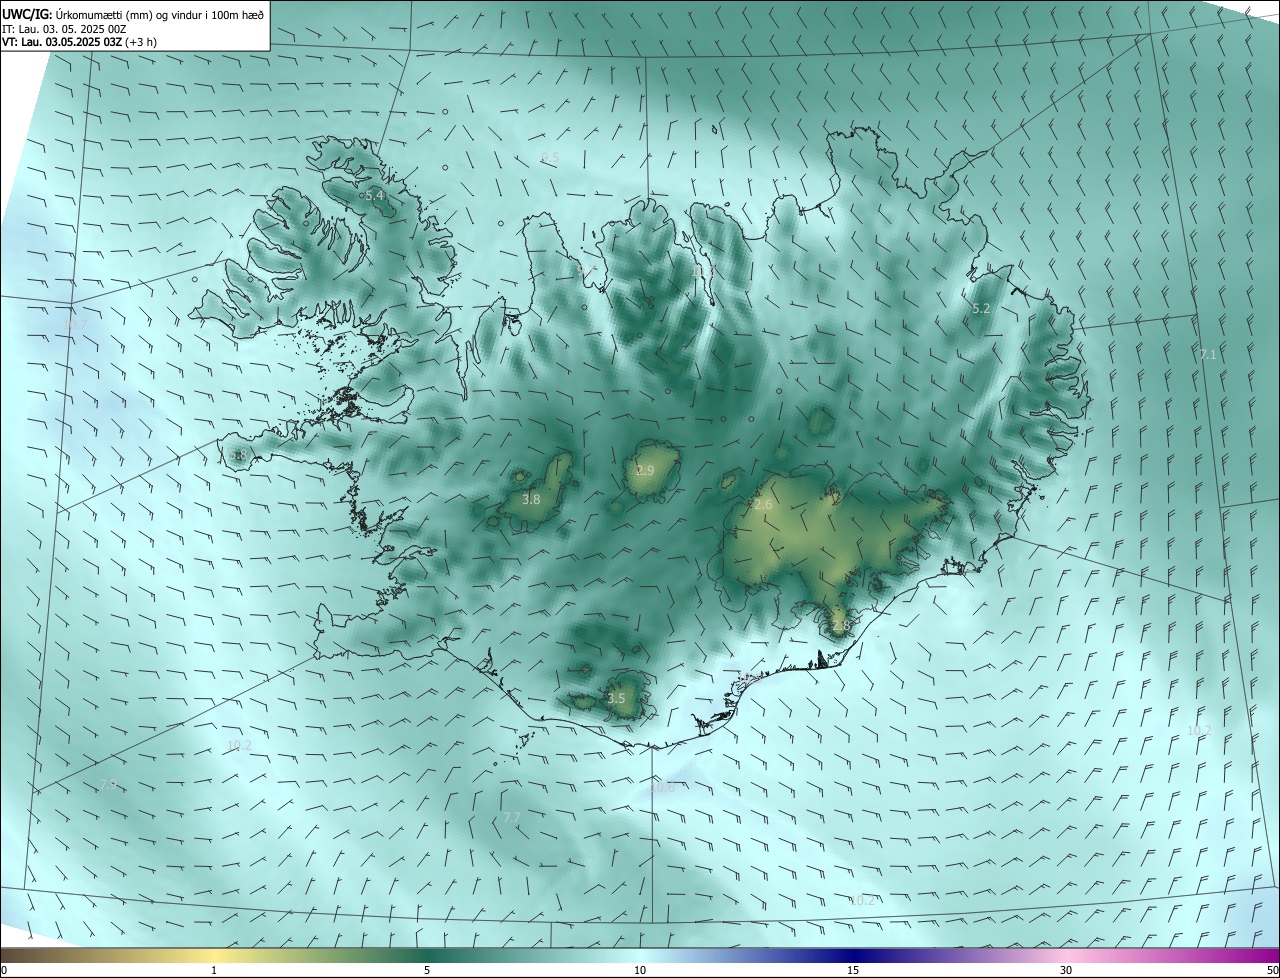The image size is (1280, 978).
Task: Click the 2.6 value label on the map
Action: pos(763,505)
